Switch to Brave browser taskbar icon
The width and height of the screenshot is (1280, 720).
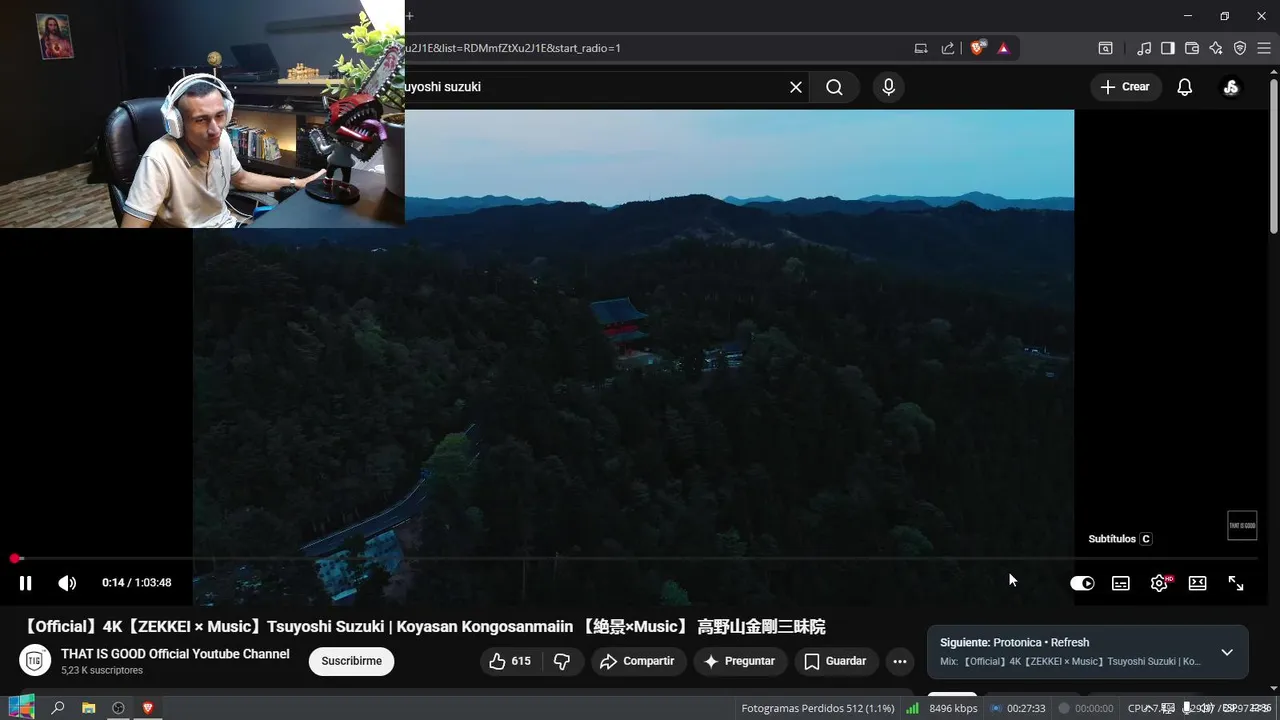(x=148, y=708)
